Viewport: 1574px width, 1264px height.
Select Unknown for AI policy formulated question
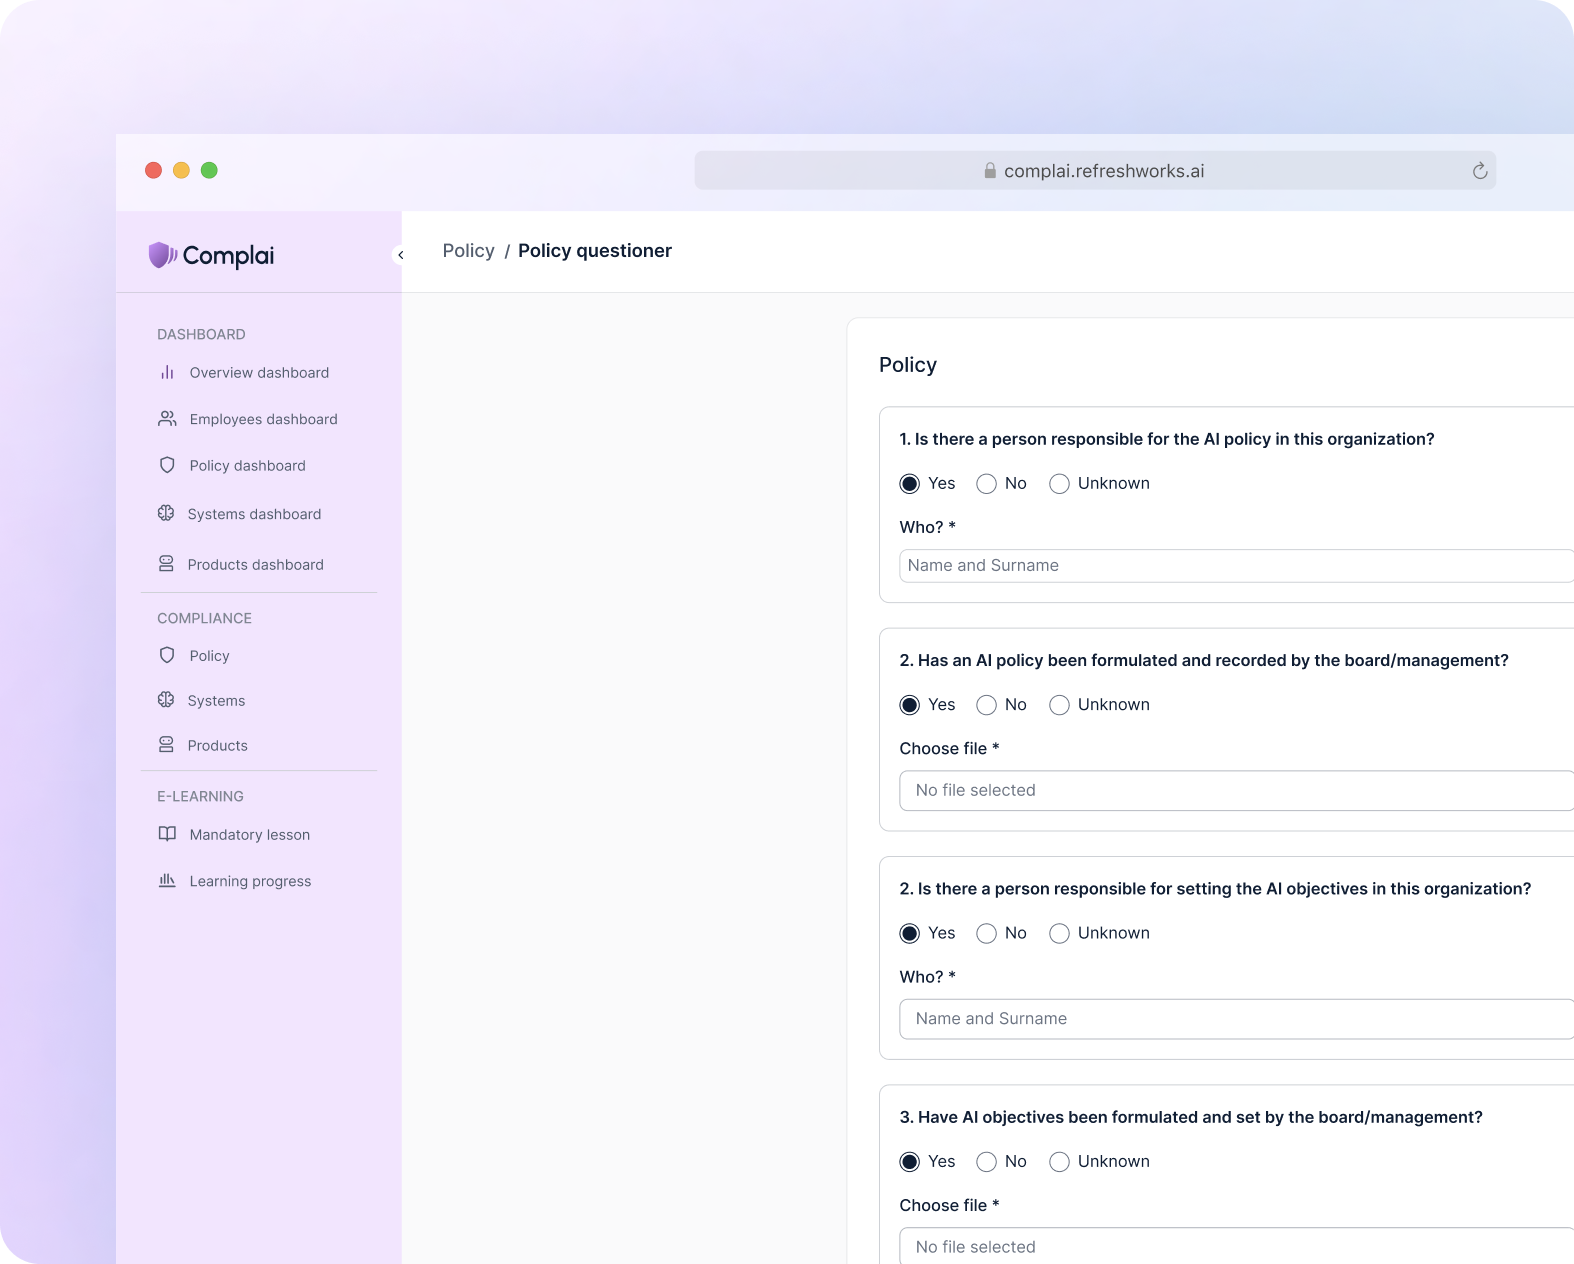tap(1059, 705)
